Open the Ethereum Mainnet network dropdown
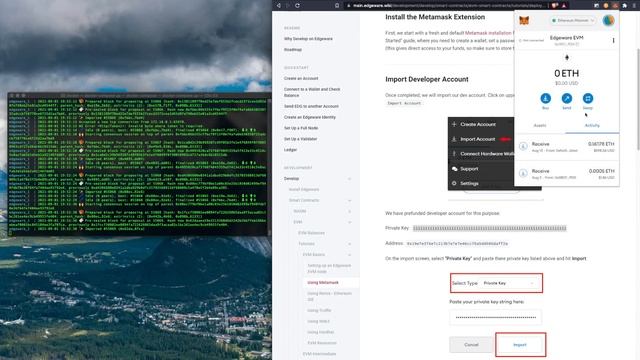The height and width of the screenshot is (360, 640). (x=573, y=20)
